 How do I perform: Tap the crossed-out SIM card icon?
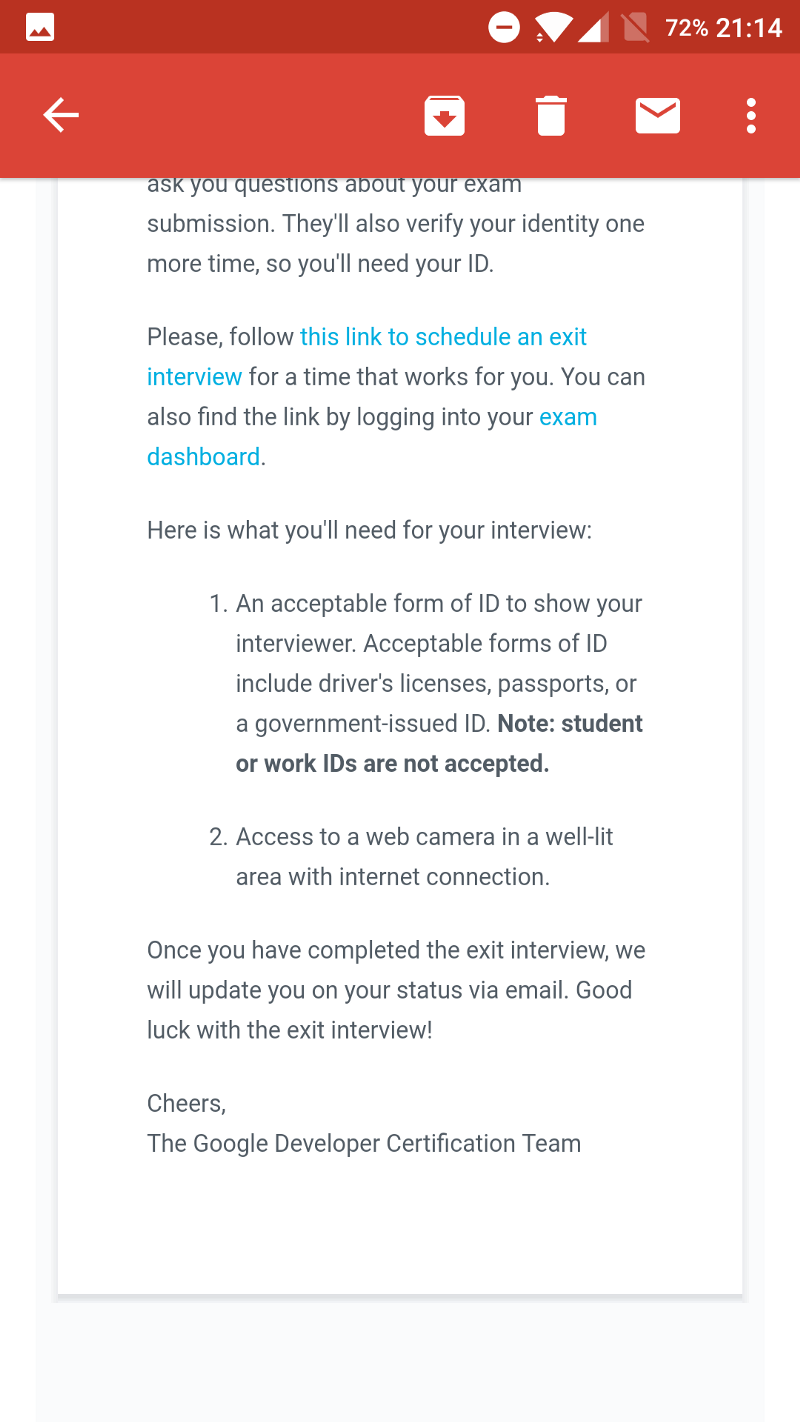point(635,28)
